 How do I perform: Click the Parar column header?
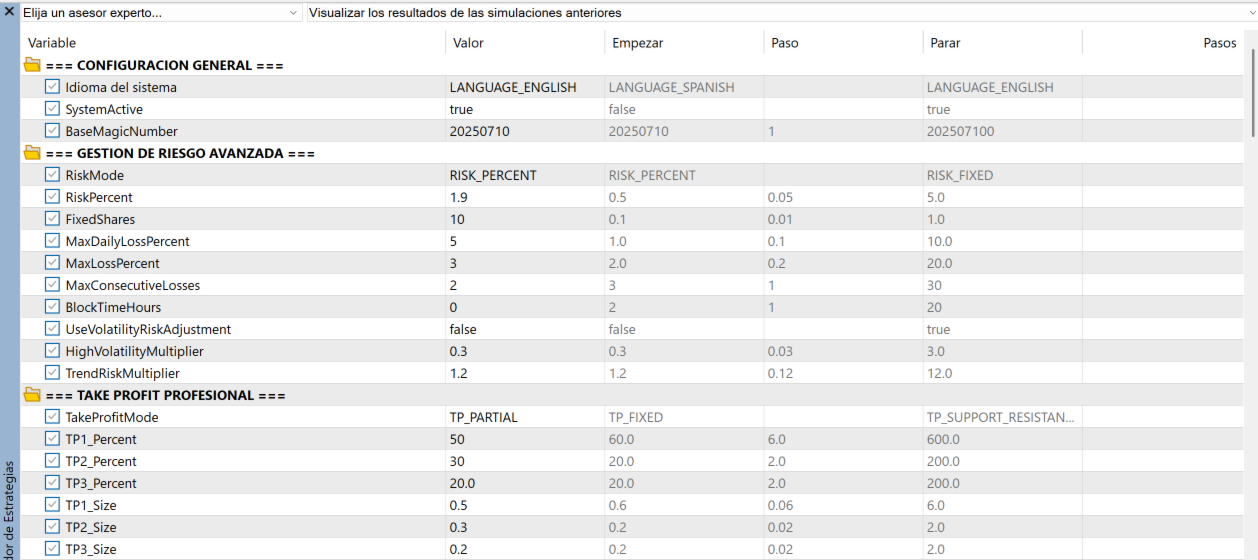pos(944,43)
